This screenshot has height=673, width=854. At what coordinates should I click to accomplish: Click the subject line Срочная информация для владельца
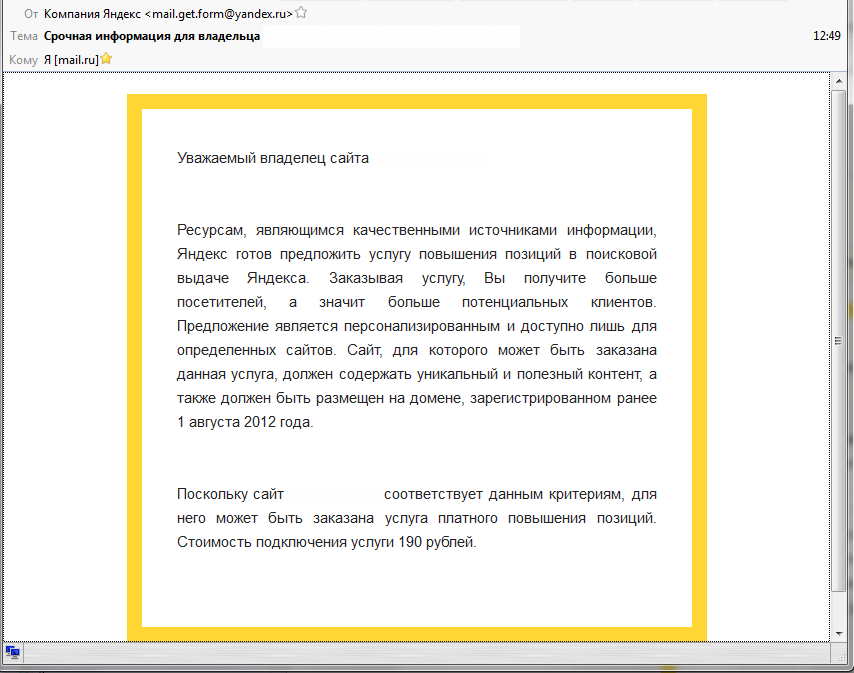click(152, 36)
